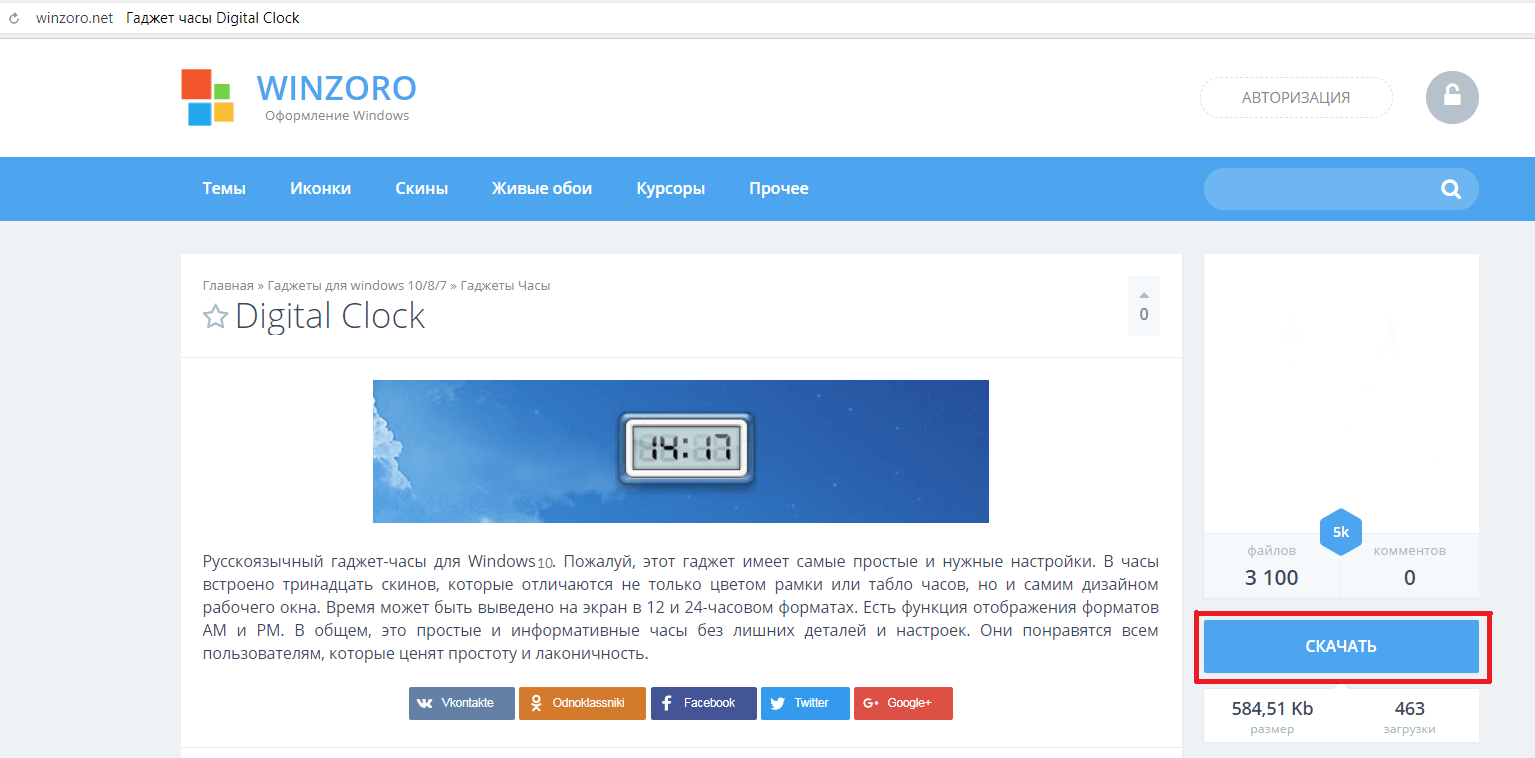Open the Гаджеты Часы breadcrumb link
The image size is (1535, 758).
[505, 285]
